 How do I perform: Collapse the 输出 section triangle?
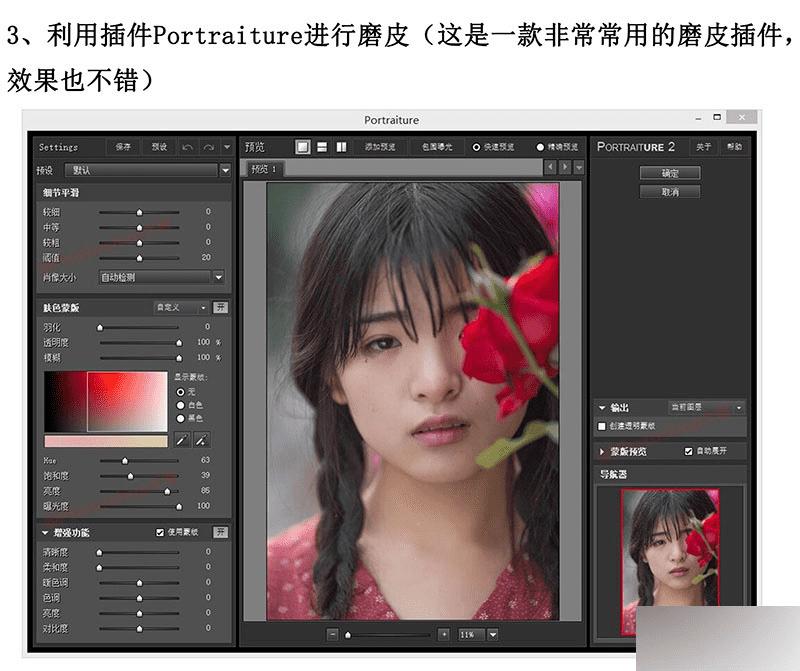pyautogui.click(x=602, y=408)
